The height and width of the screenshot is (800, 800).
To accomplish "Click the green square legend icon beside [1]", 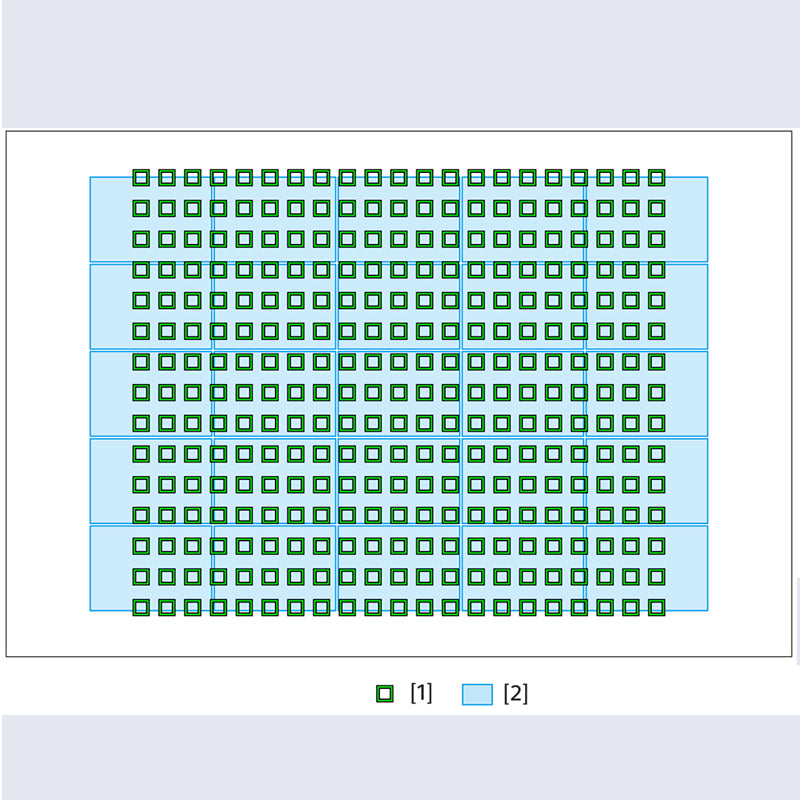I will (385, 694).
